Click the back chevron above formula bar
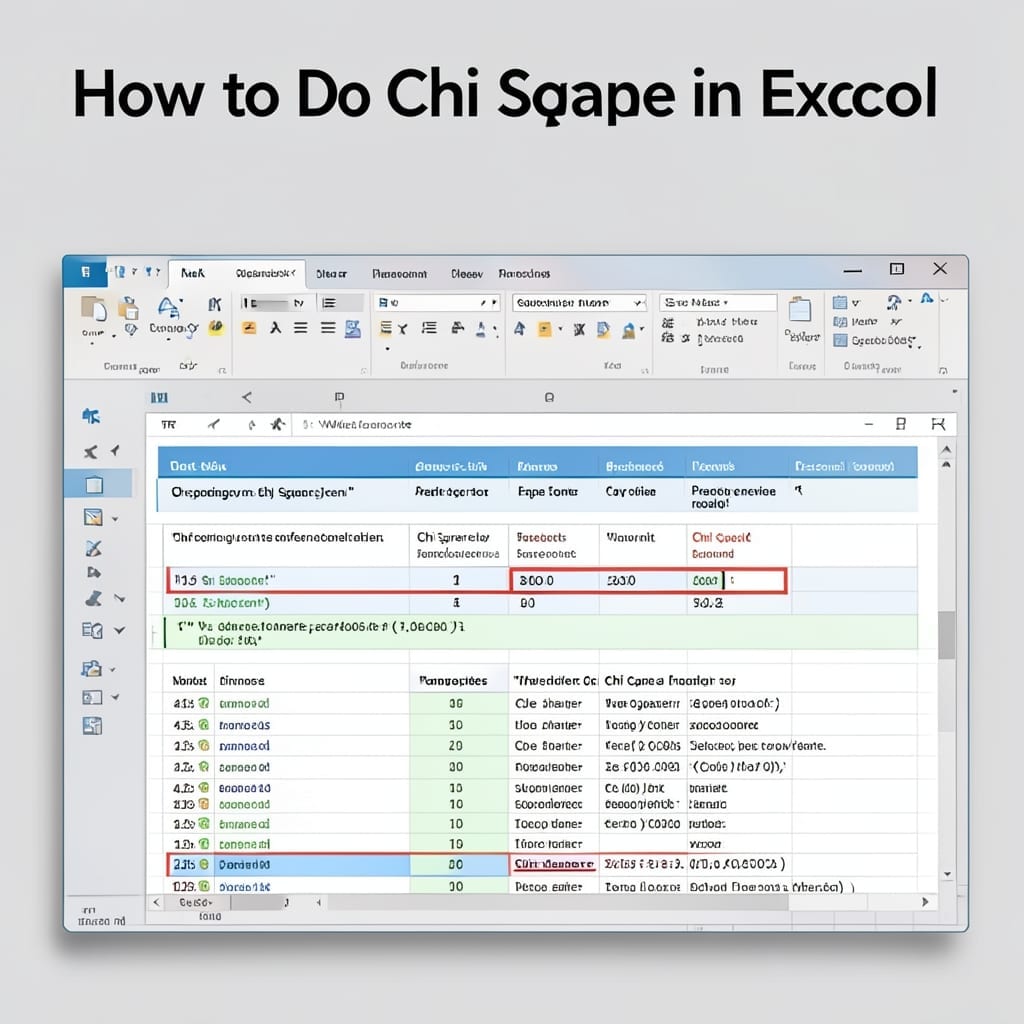1024x1024 pixels. (x=246, y=397)
